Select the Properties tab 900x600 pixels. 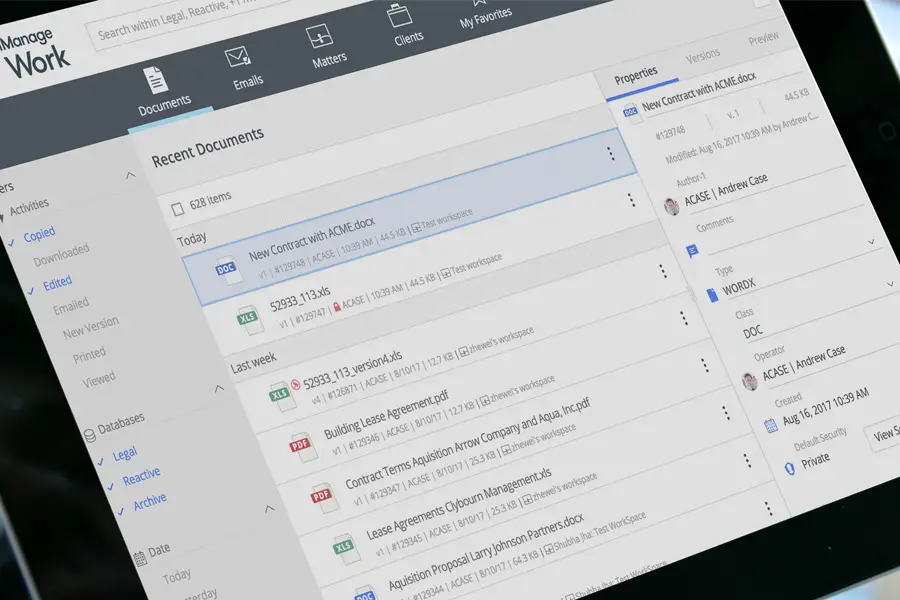(x=636, y=76)
